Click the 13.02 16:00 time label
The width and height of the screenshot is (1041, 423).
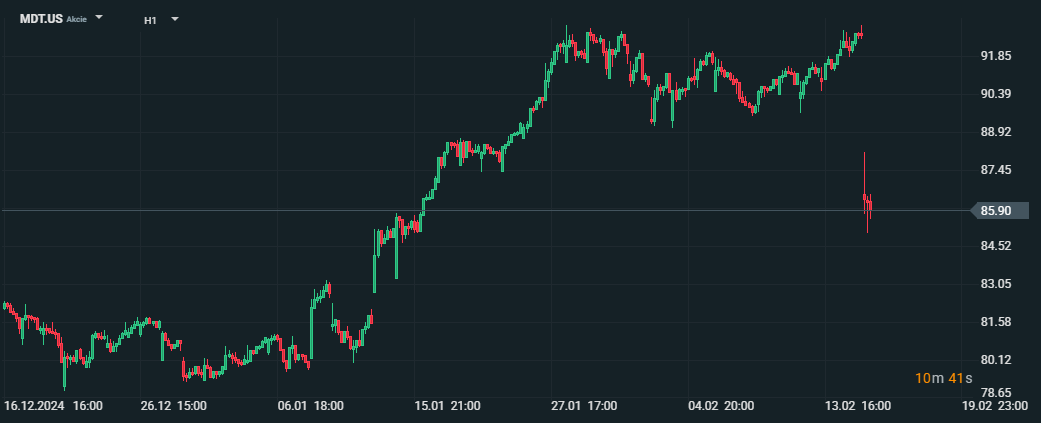click(858, 406)
